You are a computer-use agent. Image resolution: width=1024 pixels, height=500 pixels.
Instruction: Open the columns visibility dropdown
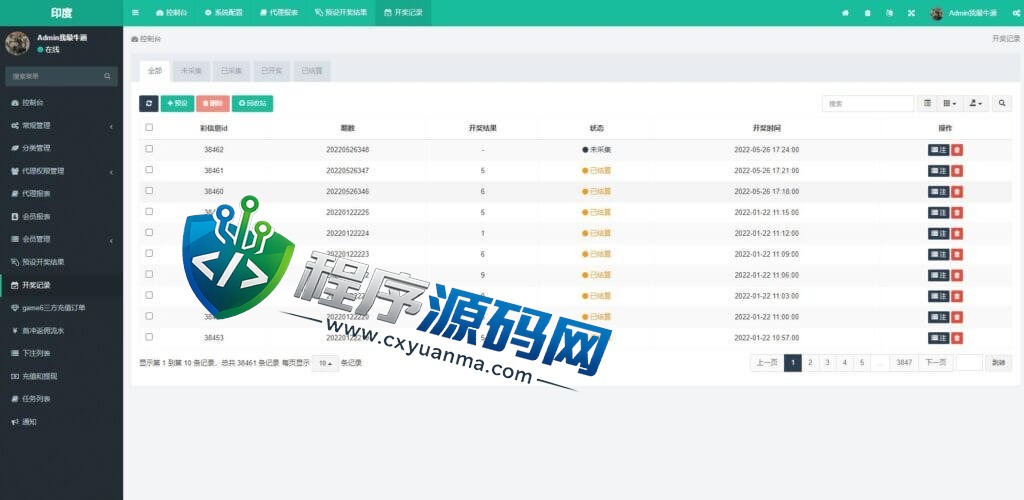(x=950, y=103)
